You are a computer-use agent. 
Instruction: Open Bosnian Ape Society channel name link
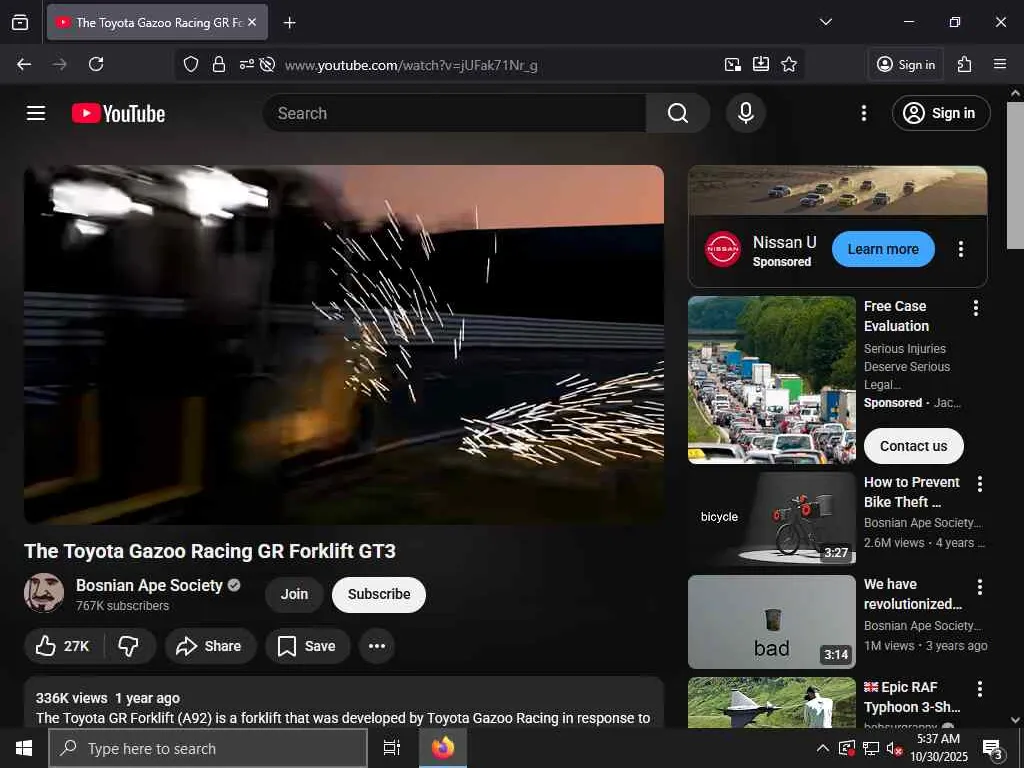149,585
